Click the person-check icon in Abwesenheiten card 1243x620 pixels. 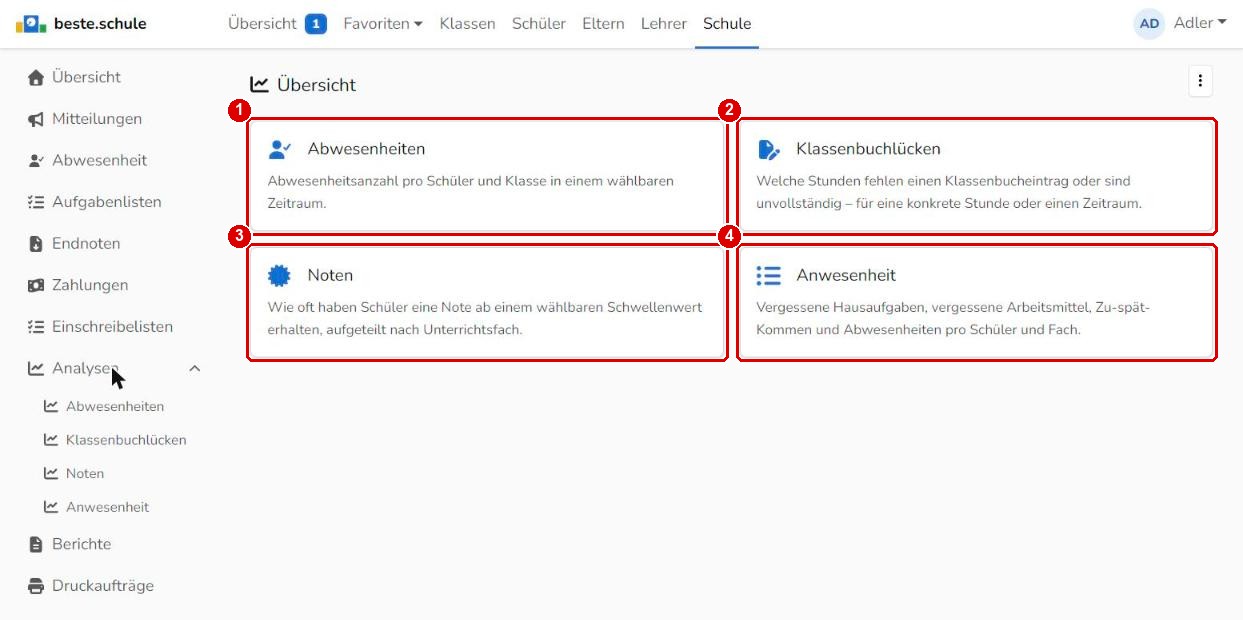tap(280, 149)
